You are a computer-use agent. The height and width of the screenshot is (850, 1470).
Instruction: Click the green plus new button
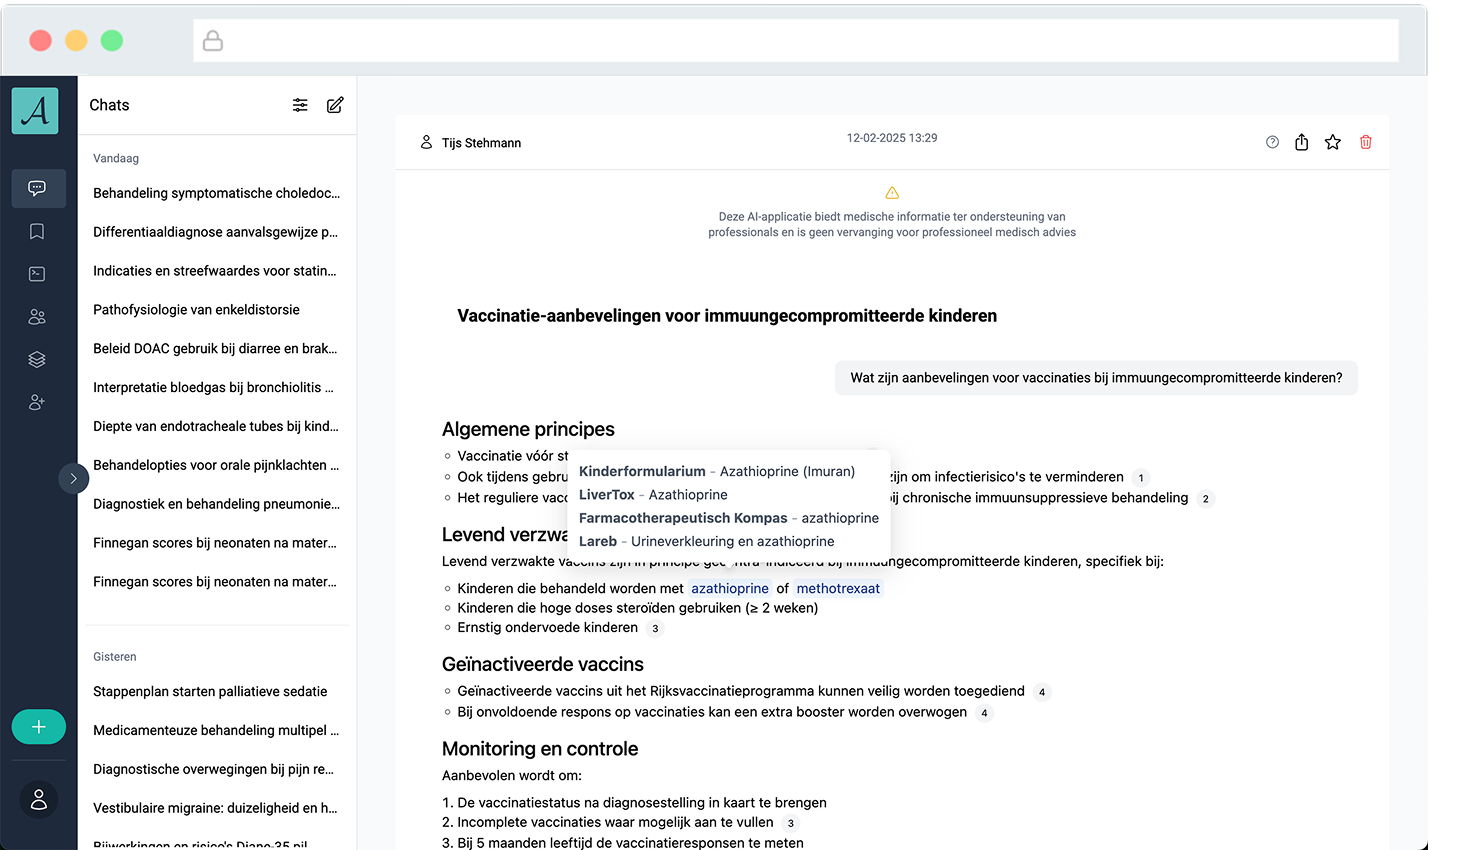pyautogui.click(x=39, y=727)
